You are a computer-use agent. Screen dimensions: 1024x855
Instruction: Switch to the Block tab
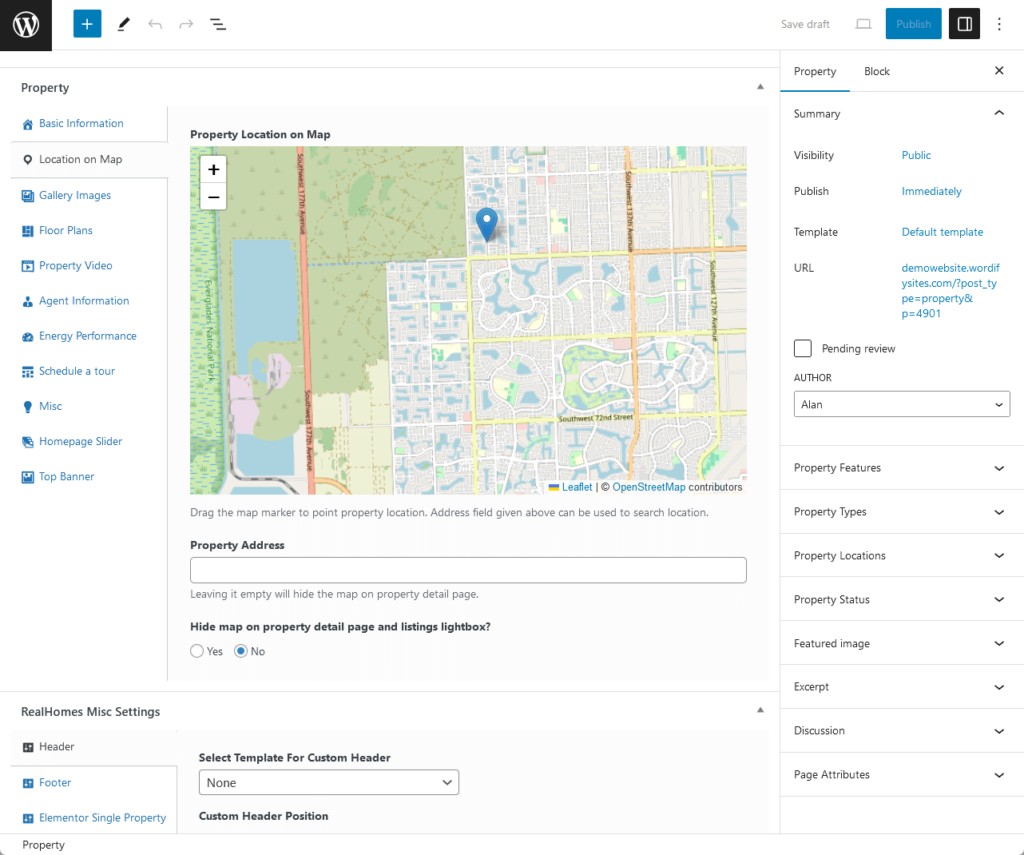(877, 71)
